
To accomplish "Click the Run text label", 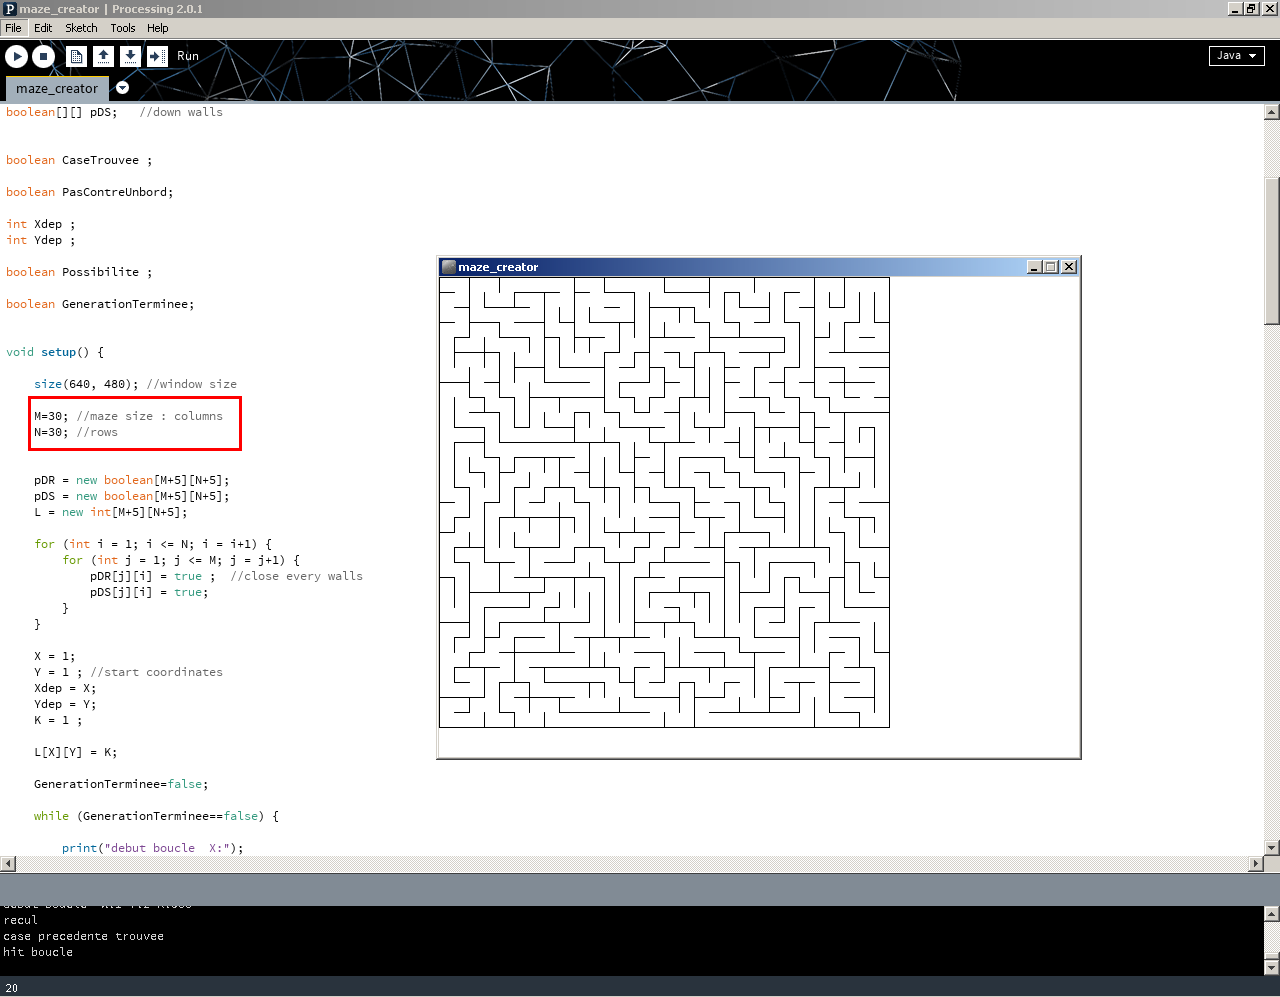I will tap(187, 56).
